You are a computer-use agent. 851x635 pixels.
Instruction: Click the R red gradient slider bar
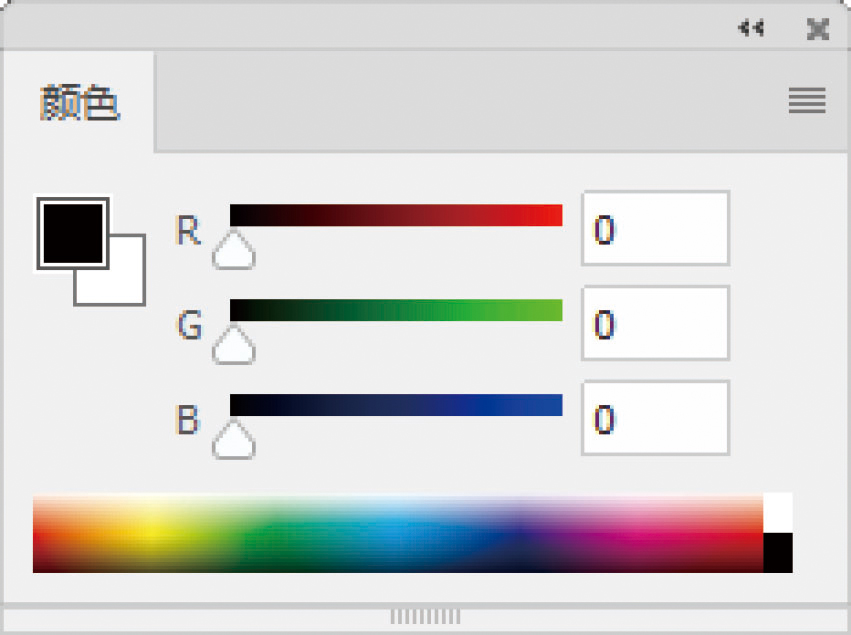coord(396,215)
